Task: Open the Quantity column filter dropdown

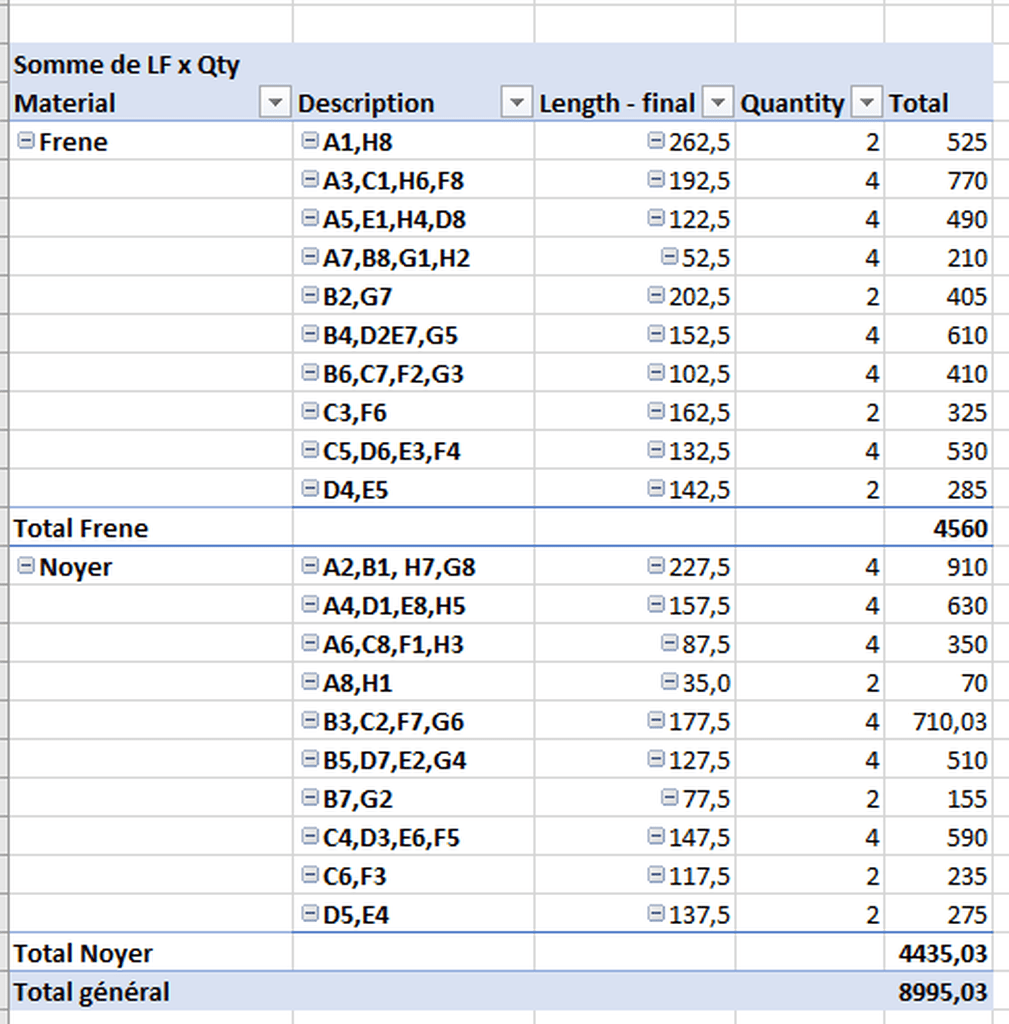Action: [867, 103]
